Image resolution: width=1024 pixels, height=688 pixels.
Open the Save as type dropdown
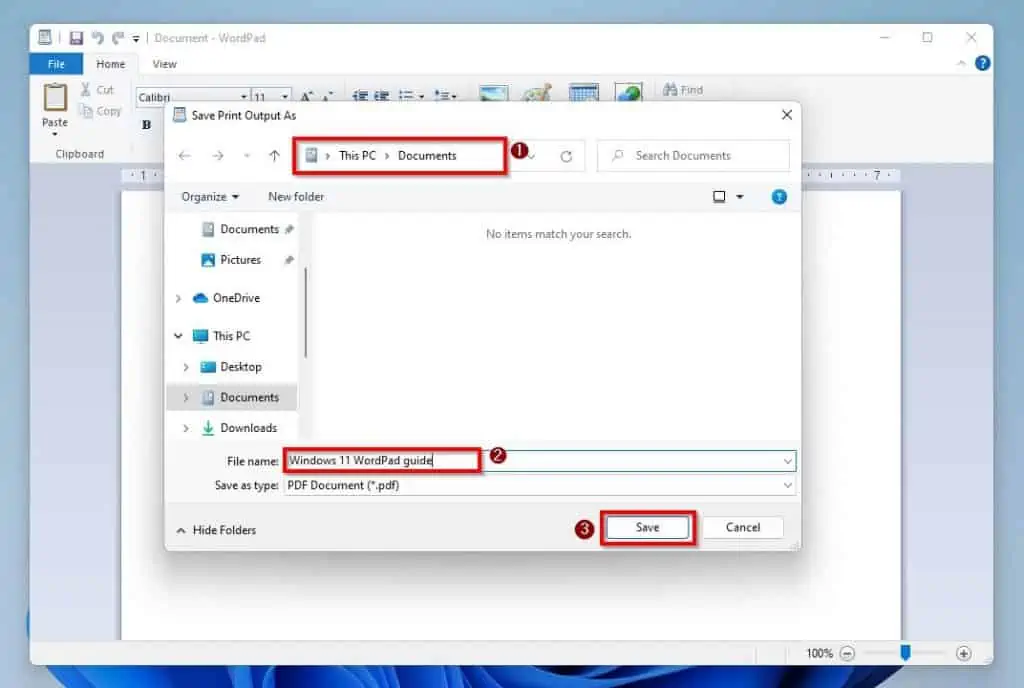[x=789, y=485]
